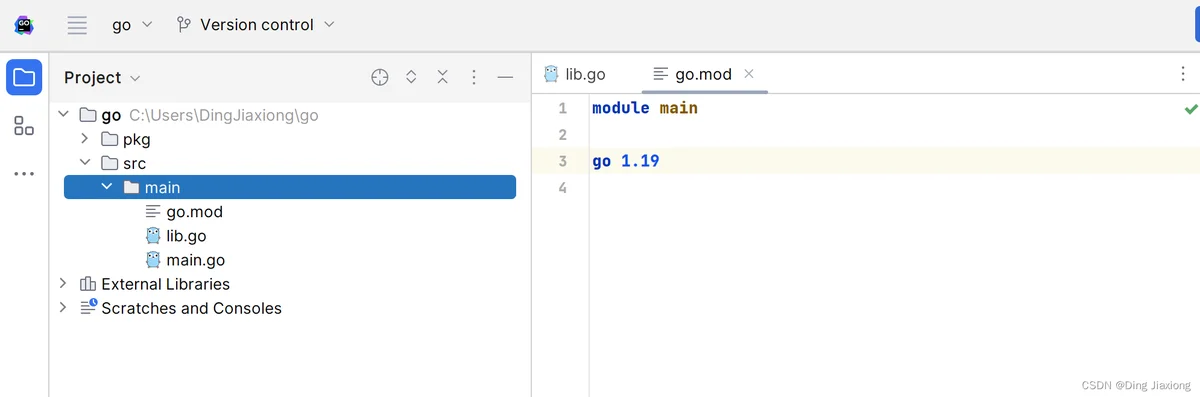The height and width of the screenshot is (397, 1200).
Task: Toggle the Project tool window folder icon
Action: tap(24, 77)
